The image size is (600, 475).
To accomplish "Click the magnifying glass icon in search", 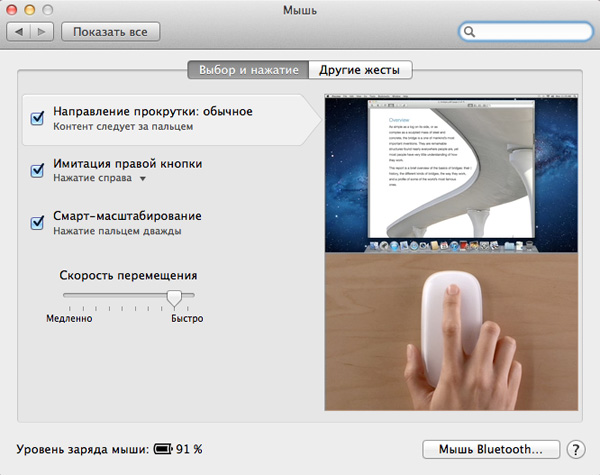I will point(472,32).
